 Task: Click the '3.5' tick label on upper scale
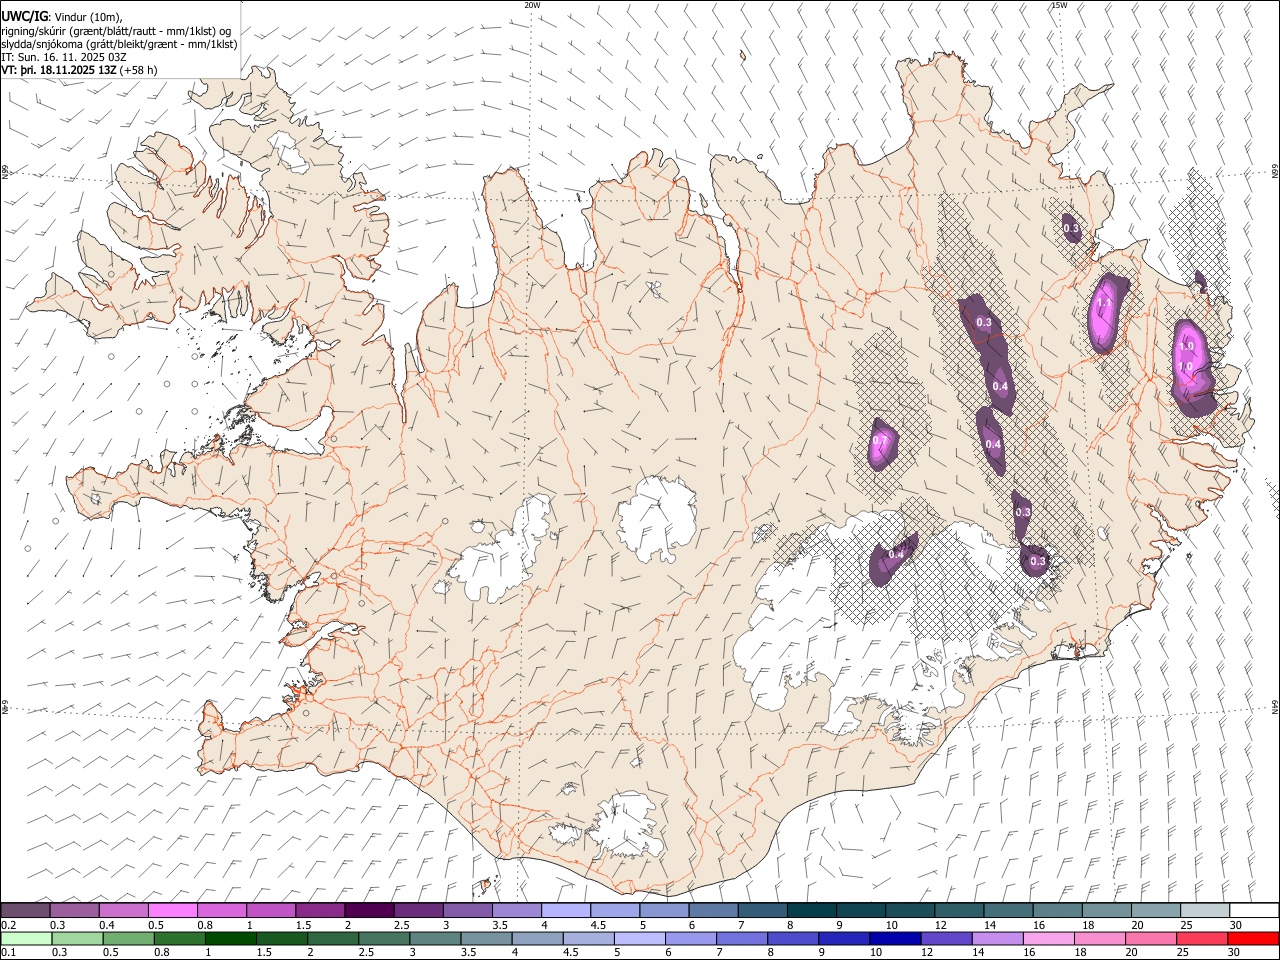tap(500, 925)
